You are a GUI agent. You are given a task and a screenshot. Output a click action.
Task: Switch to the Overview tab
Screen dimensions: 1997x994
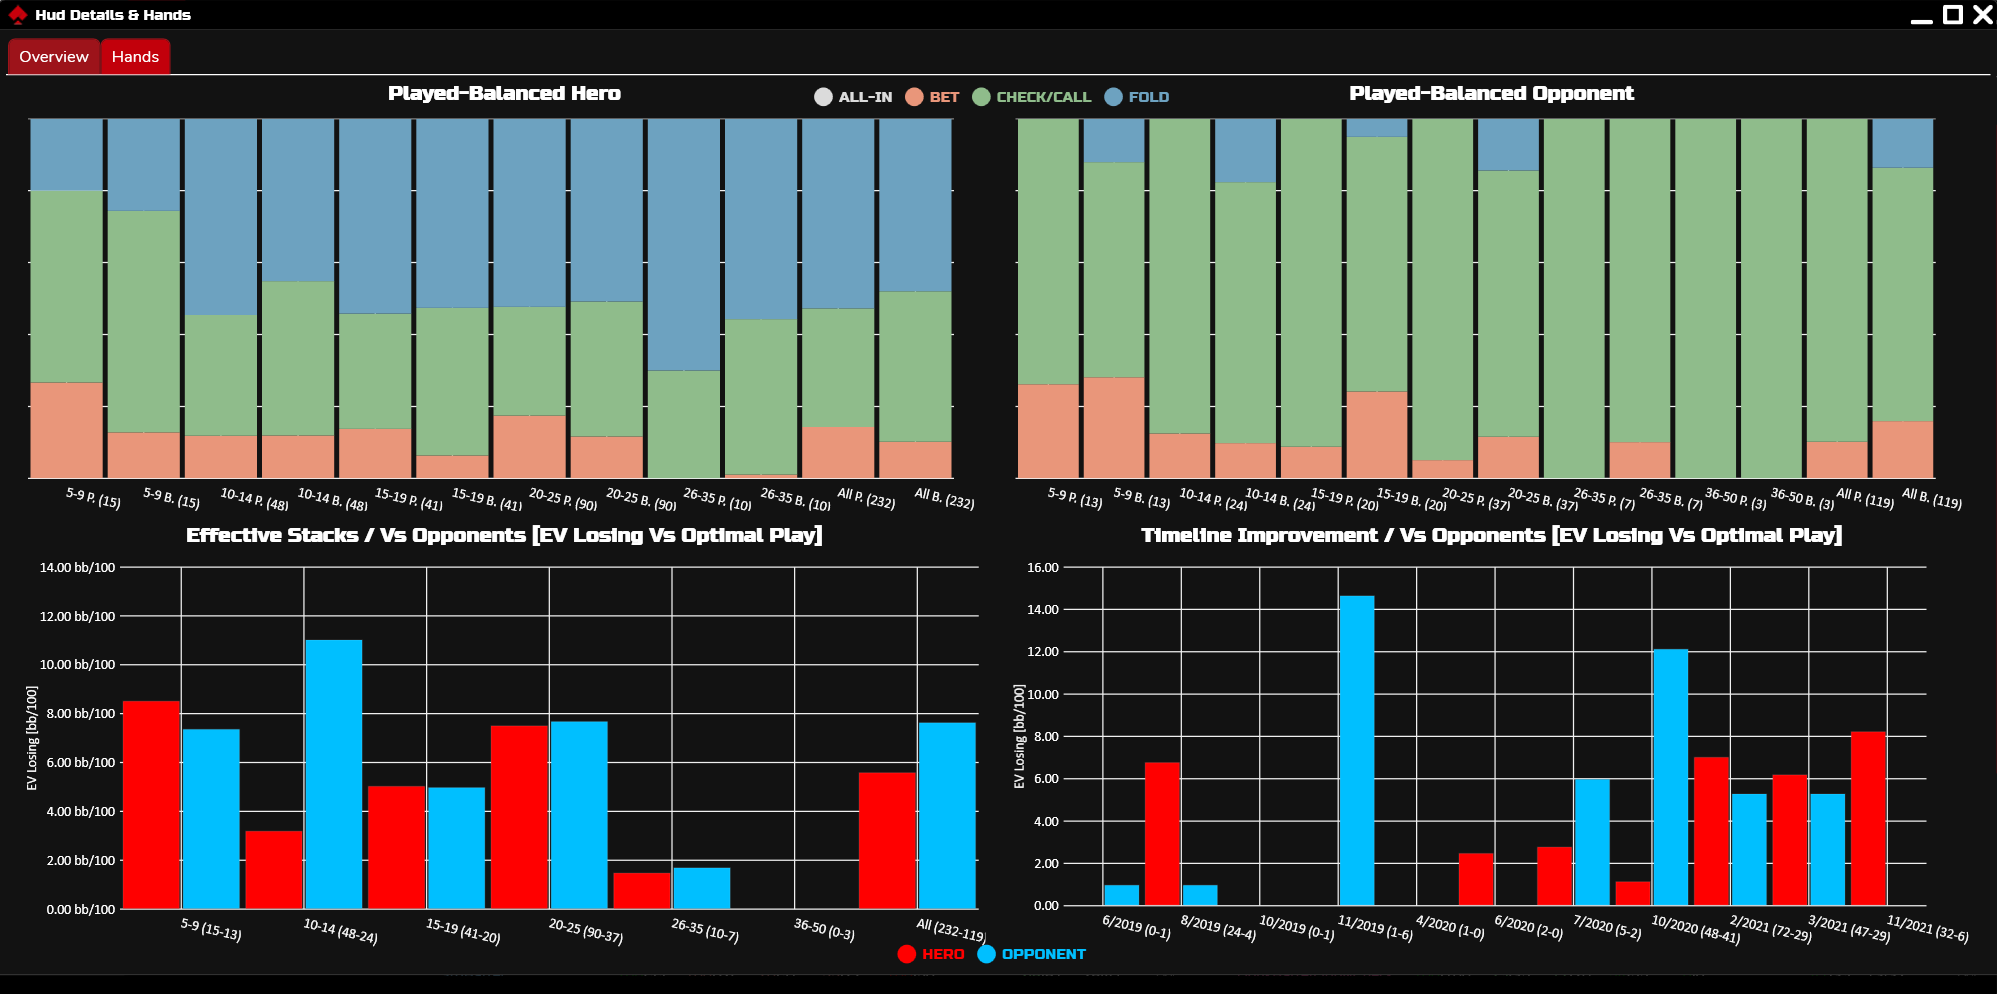tap(54, 57)
